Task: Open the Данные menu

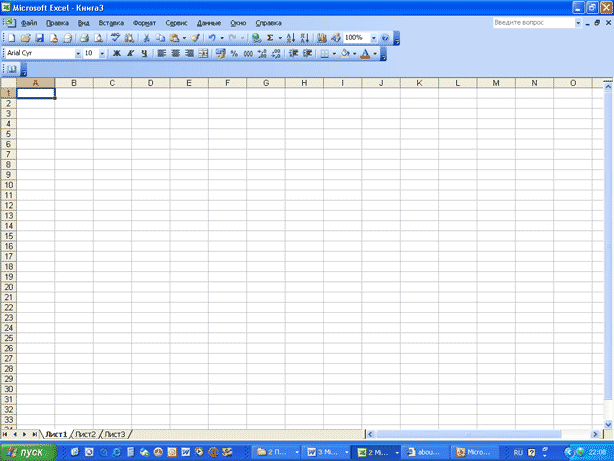Action: click(209, 23)
